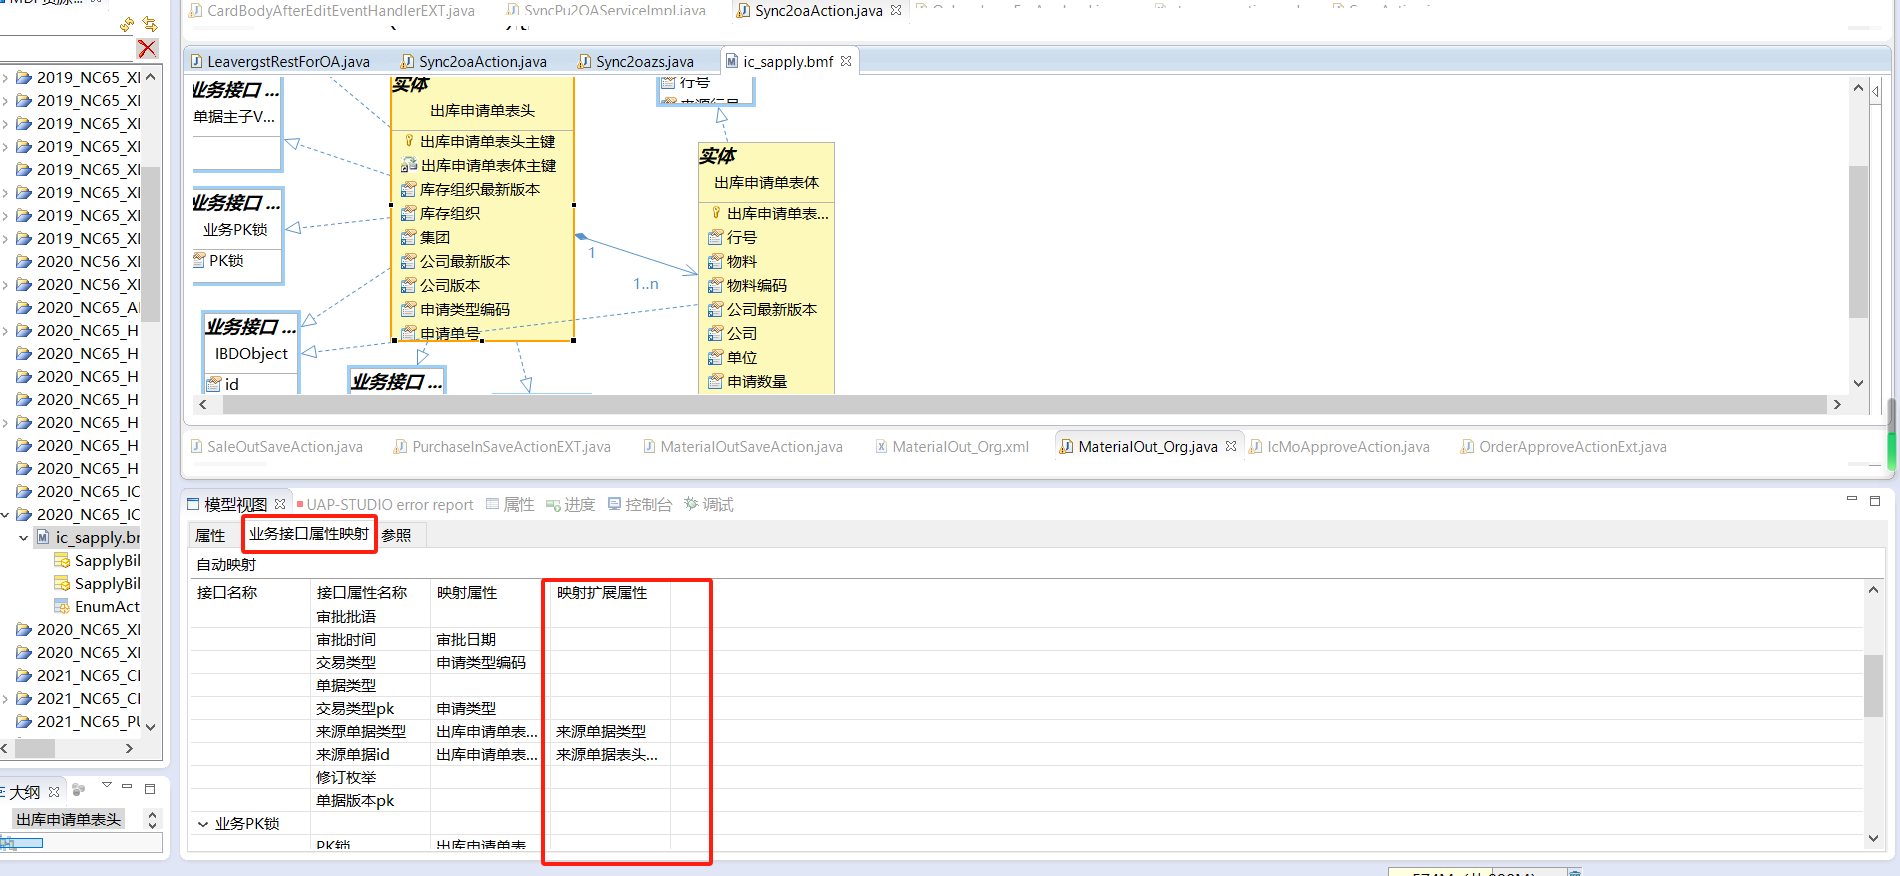
Task: Close the 模型视图 view tab
Action: 280,504
